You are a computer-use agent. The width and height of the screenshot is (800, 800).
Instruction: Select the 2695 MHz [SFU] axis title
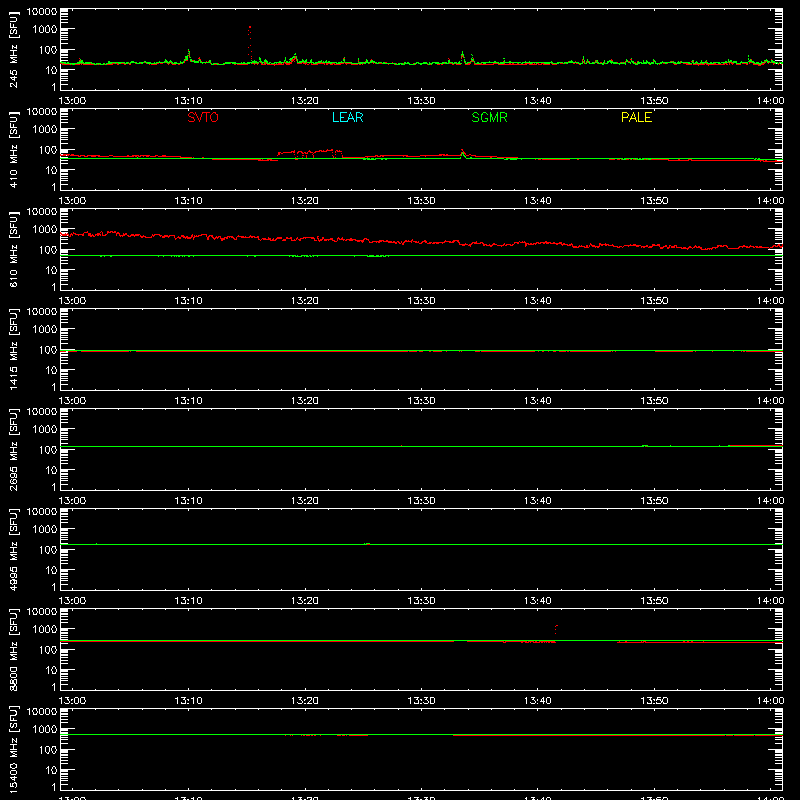(13, 449)
